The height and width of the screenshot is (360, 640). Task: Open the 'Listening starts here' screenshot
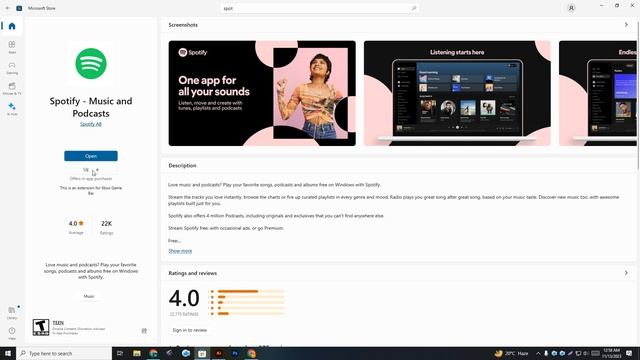point(457,93)
